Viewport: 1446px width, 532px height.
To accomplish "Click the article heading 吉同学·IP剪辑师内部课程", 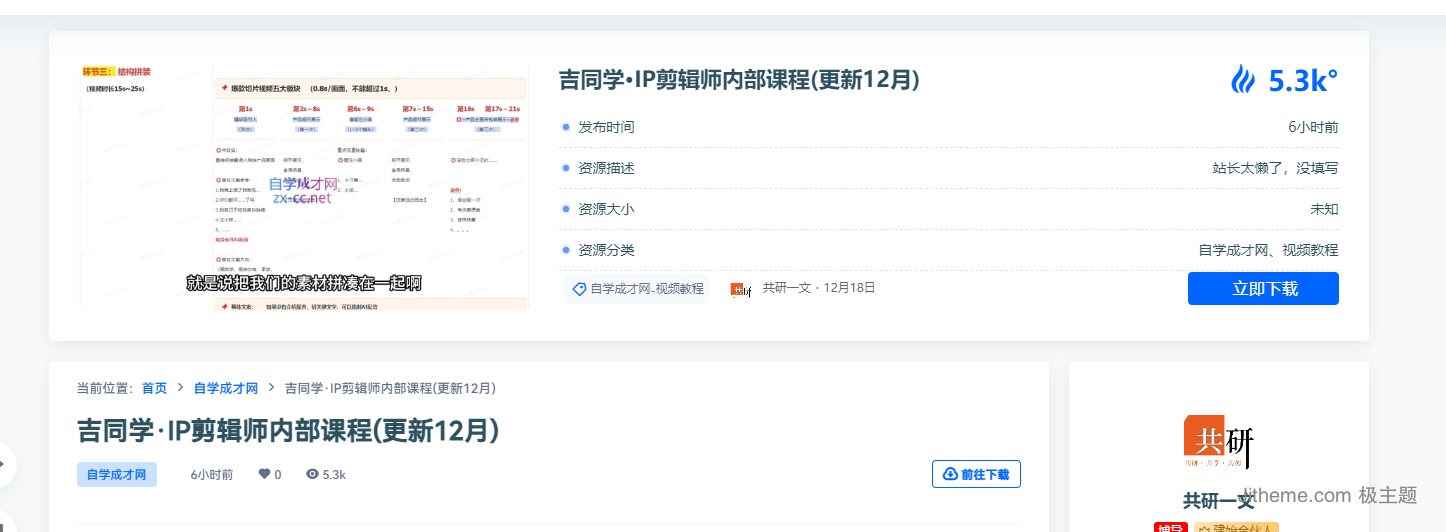I will 288,430.
